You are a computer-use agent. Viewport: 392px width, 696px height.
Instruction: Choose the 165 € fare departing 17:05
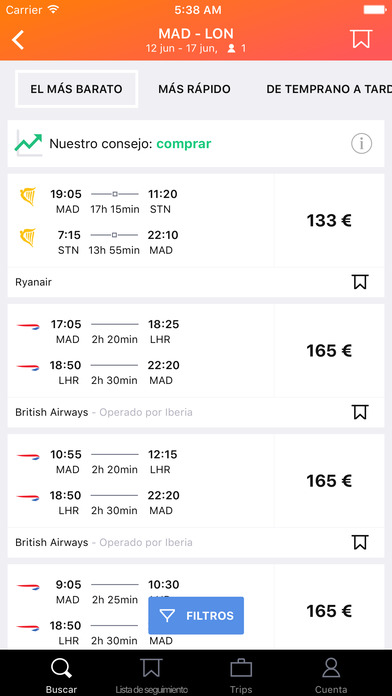tap(329, 351)
